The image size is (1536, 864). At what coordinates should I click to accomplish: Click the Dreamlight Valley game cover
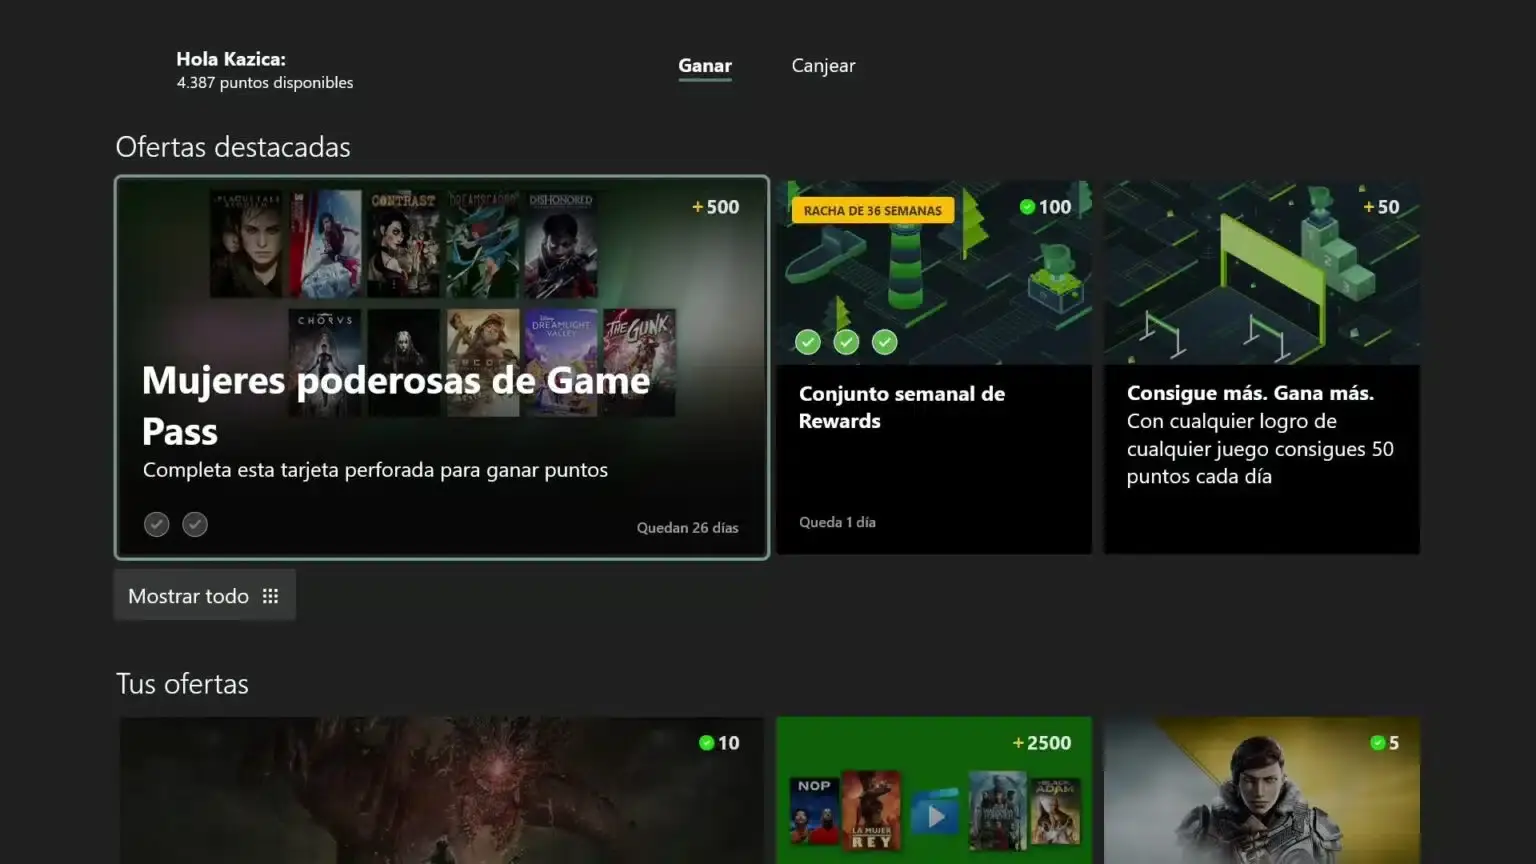click(x=561, y=362)
